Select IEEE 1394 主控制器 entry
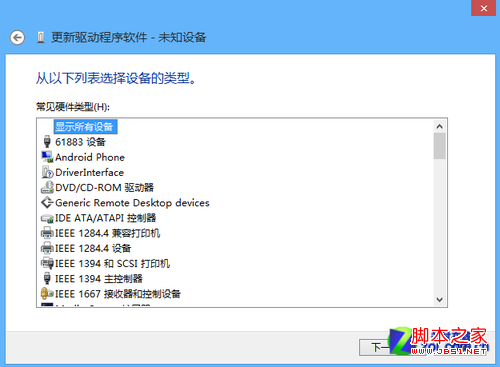 click(99, 279)
